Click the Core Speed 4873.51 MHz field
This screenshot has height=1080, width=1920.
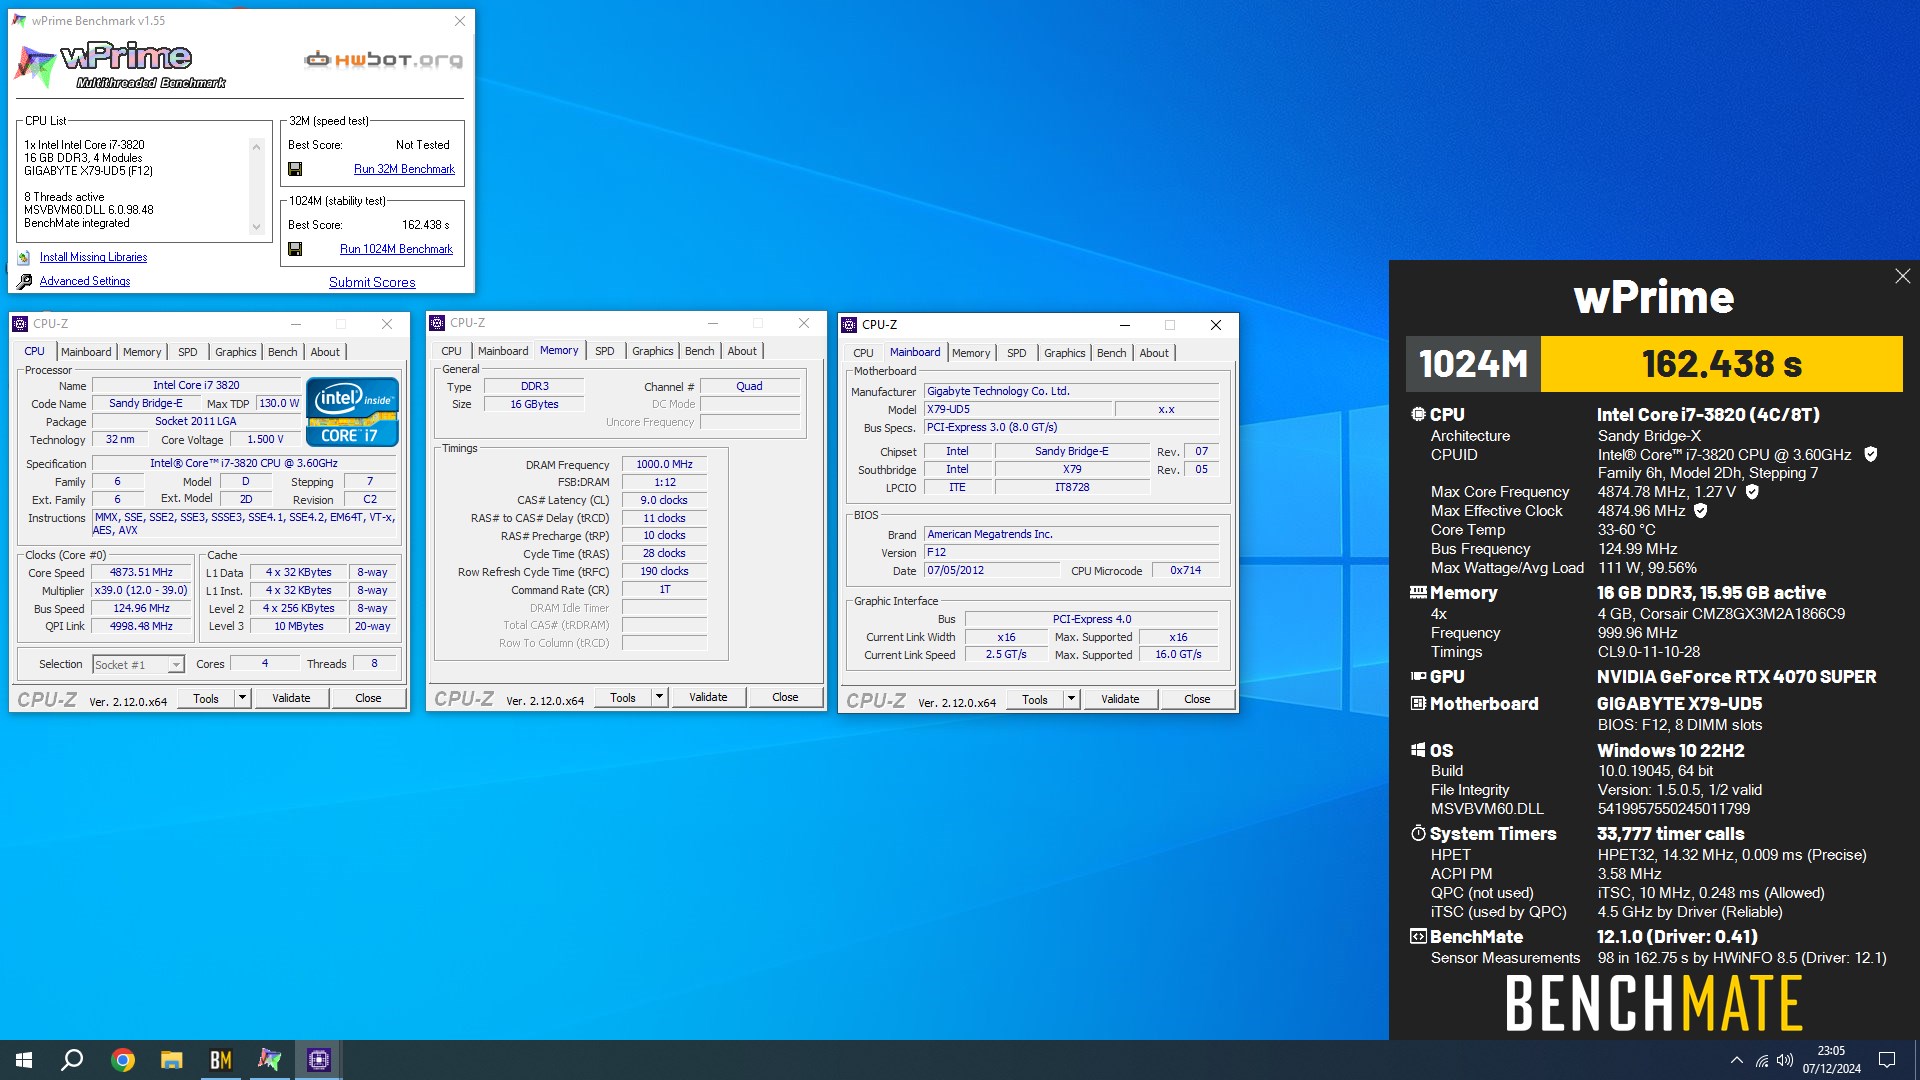pyautogui.click(x=141, y=573)
